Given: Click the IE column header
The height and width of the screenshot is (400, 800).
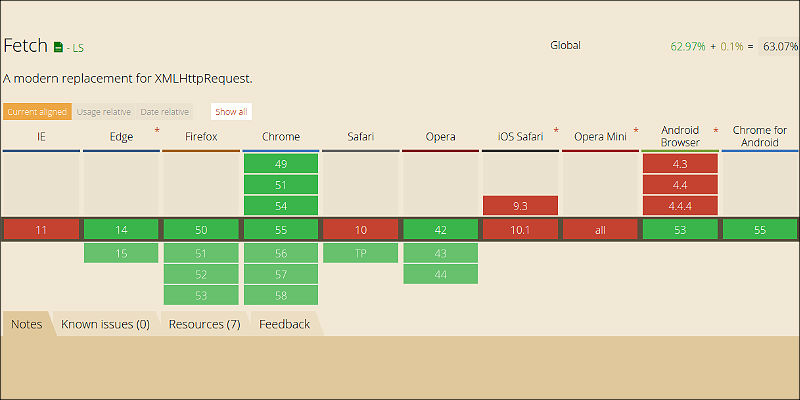Looking at the screenshot, I should (x=41, y=137).
